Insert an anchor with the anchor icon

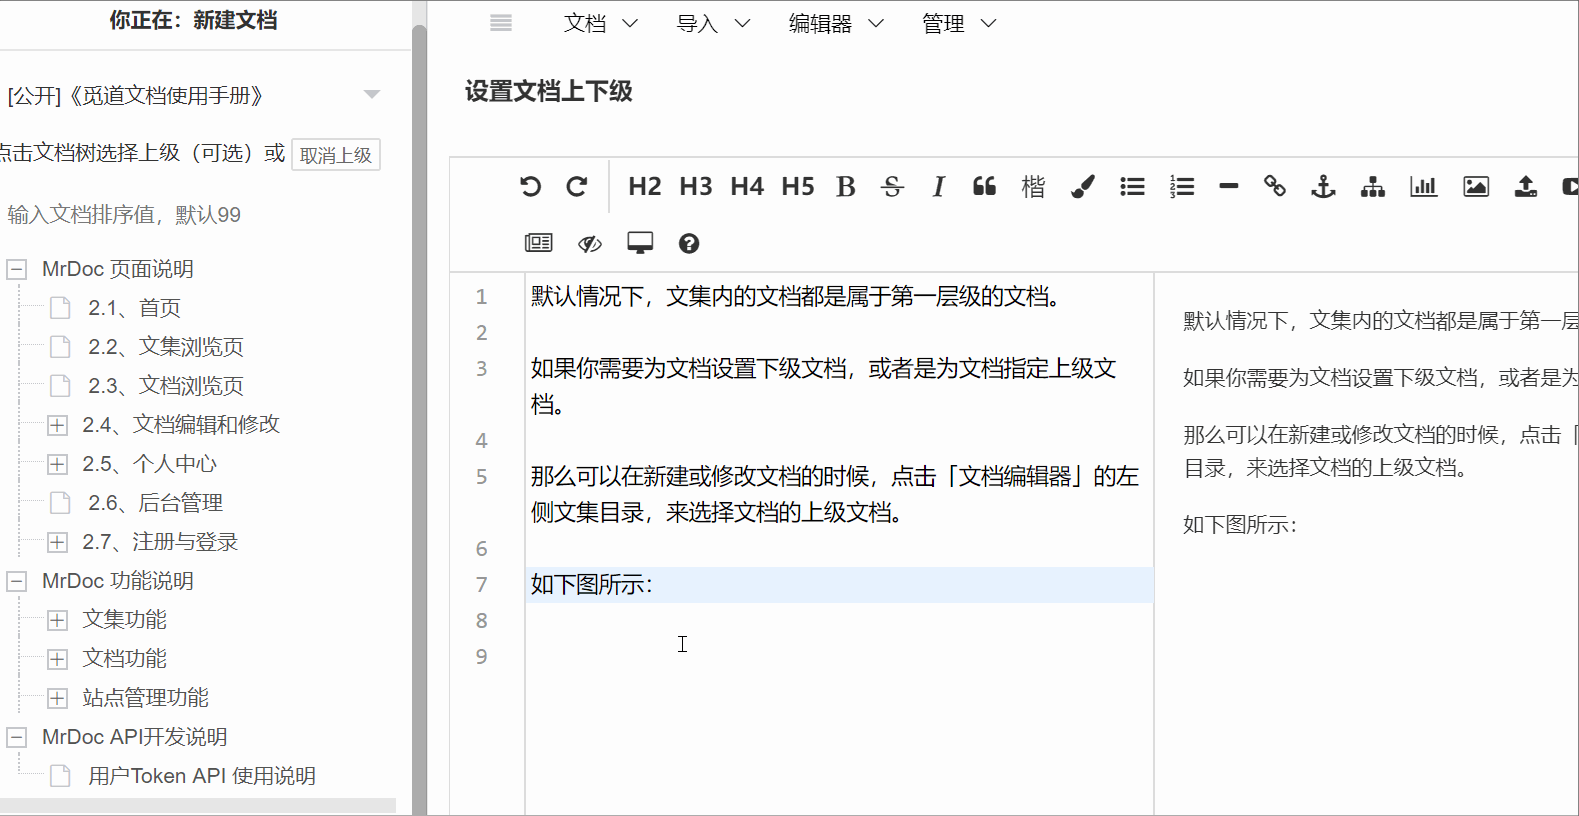tap(1323, 187)
